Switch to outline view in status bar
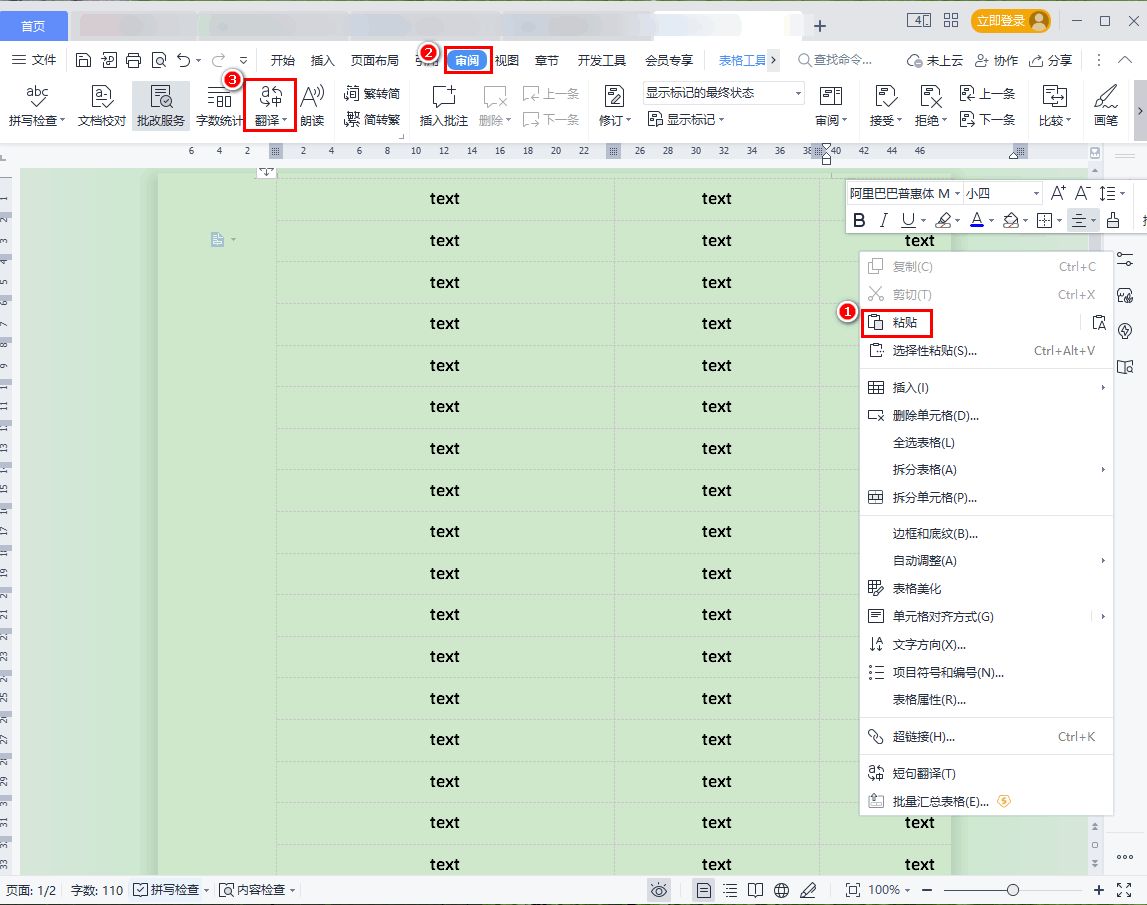This screenshot has width=1147, height=905. pyautogui.click(x=730, y=890)
